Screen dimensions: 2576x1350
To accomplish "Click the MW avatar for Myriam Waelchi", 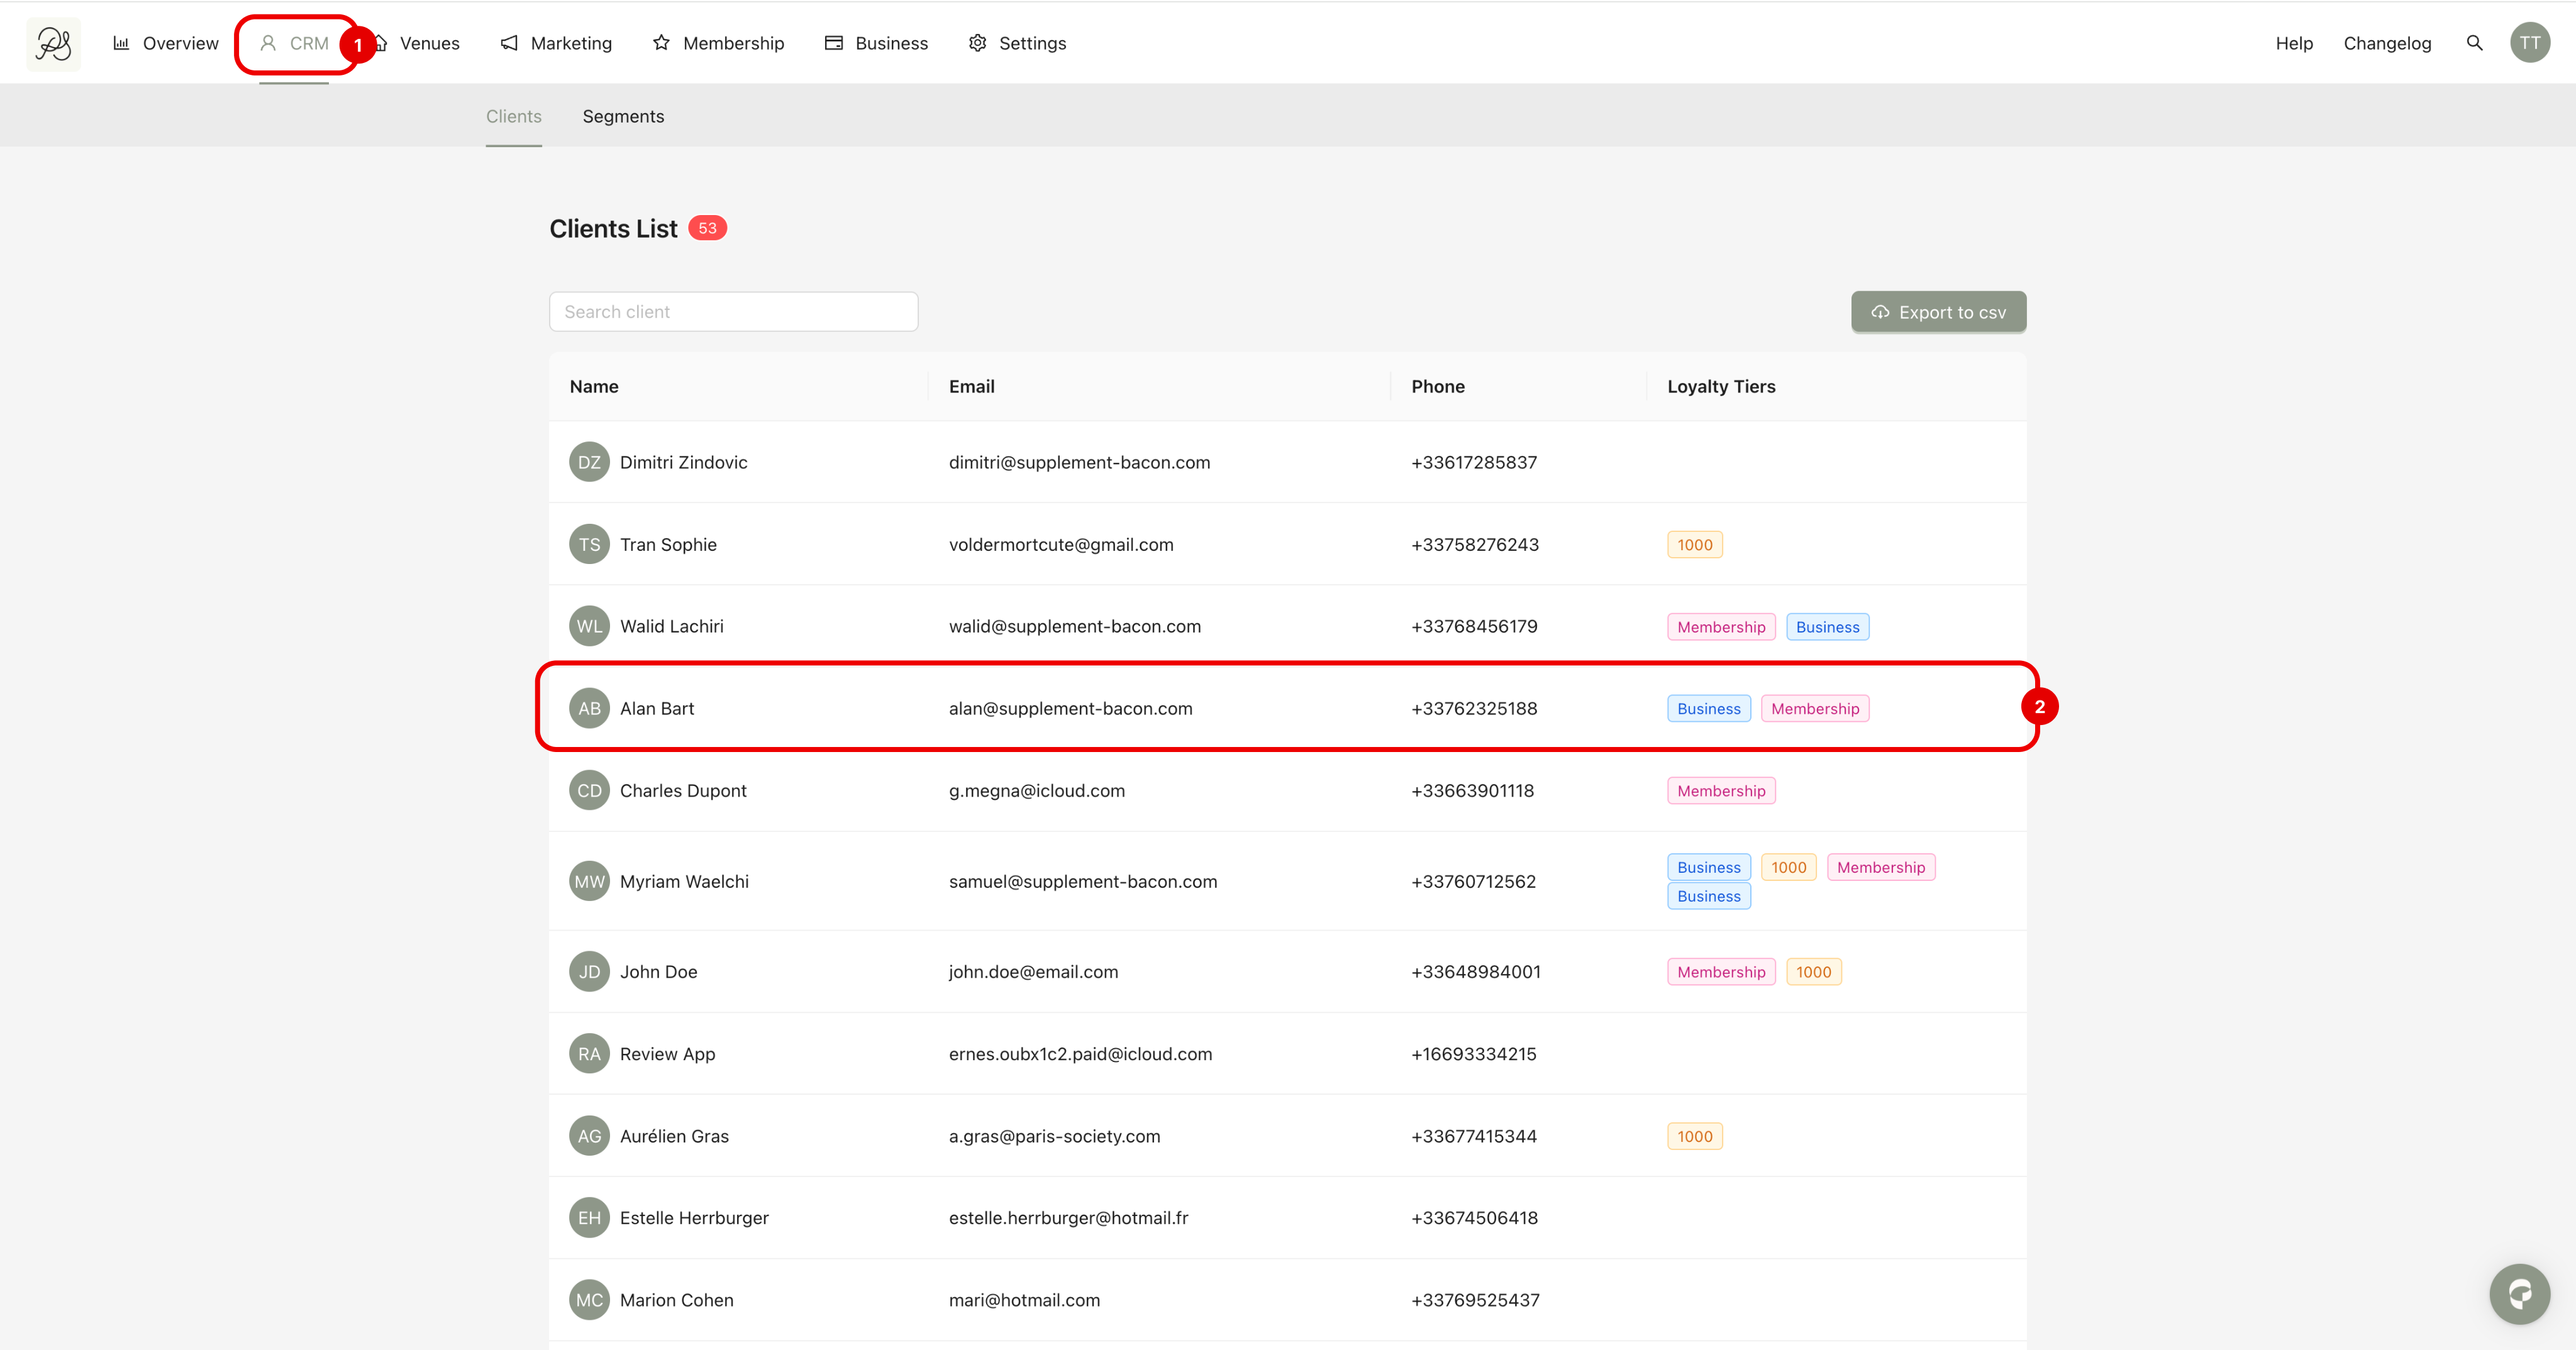I will [x=589, y=881].
